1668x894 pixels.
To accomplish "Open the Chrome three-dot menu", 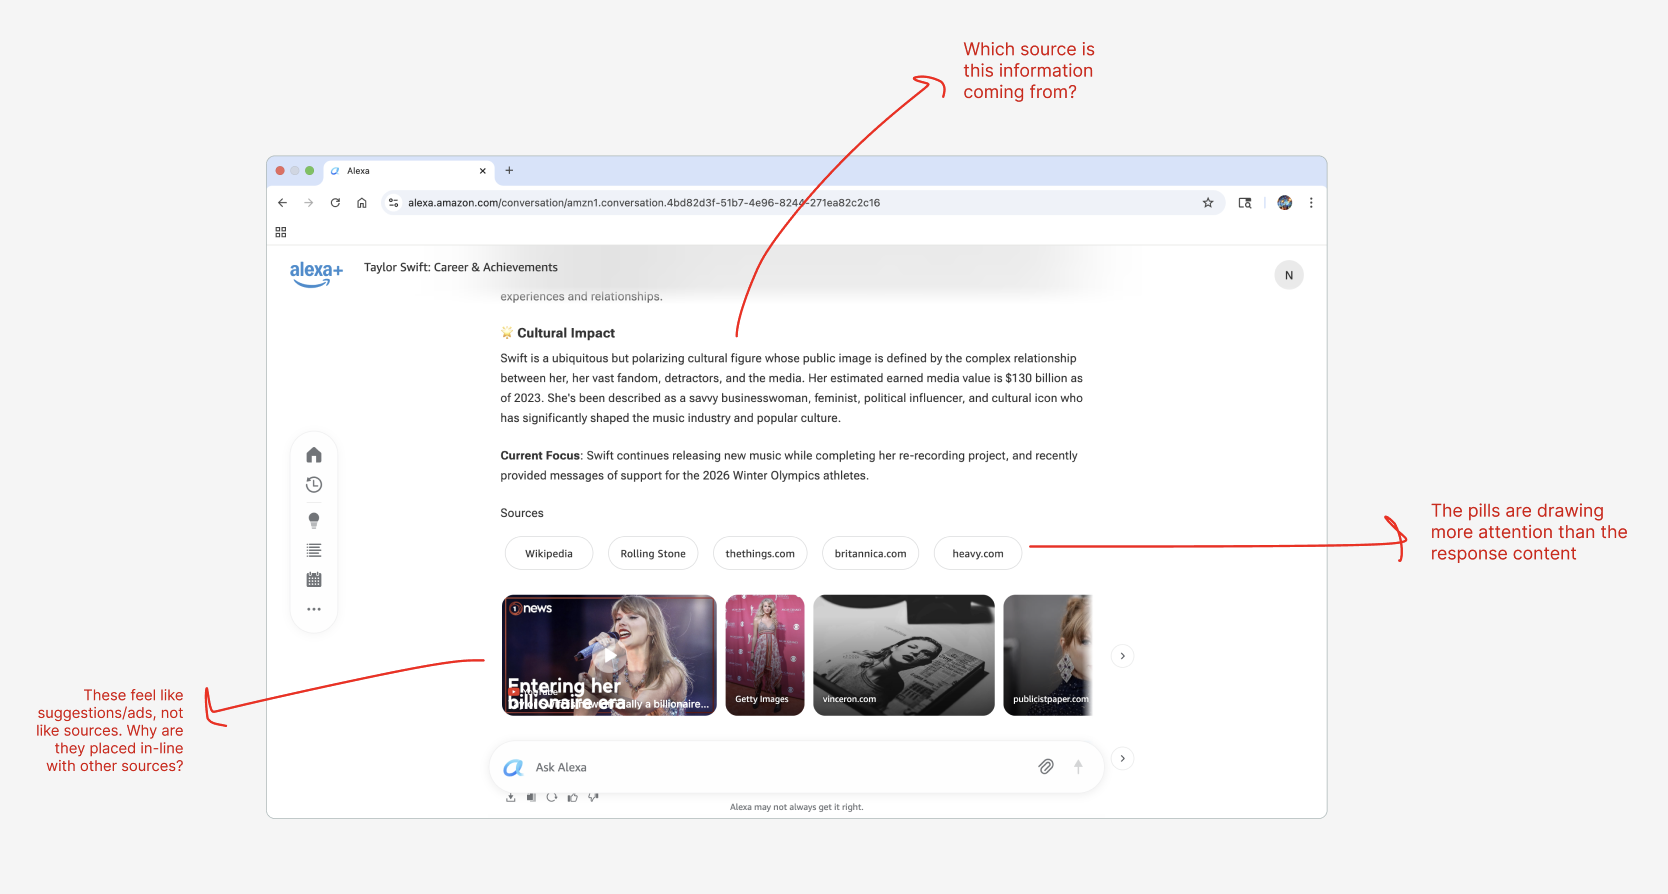I will pyautogui.click(x=1311, y=203).
